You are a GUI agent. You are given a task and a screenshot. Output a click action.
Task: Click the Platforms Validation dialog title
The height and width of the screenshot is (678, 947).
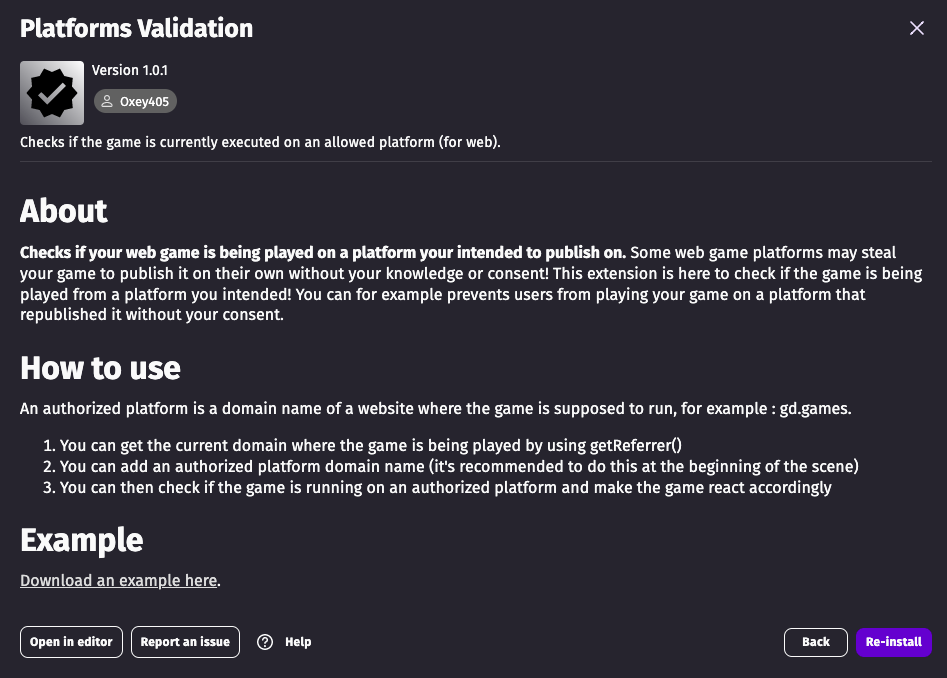click(x=136, y=28)
